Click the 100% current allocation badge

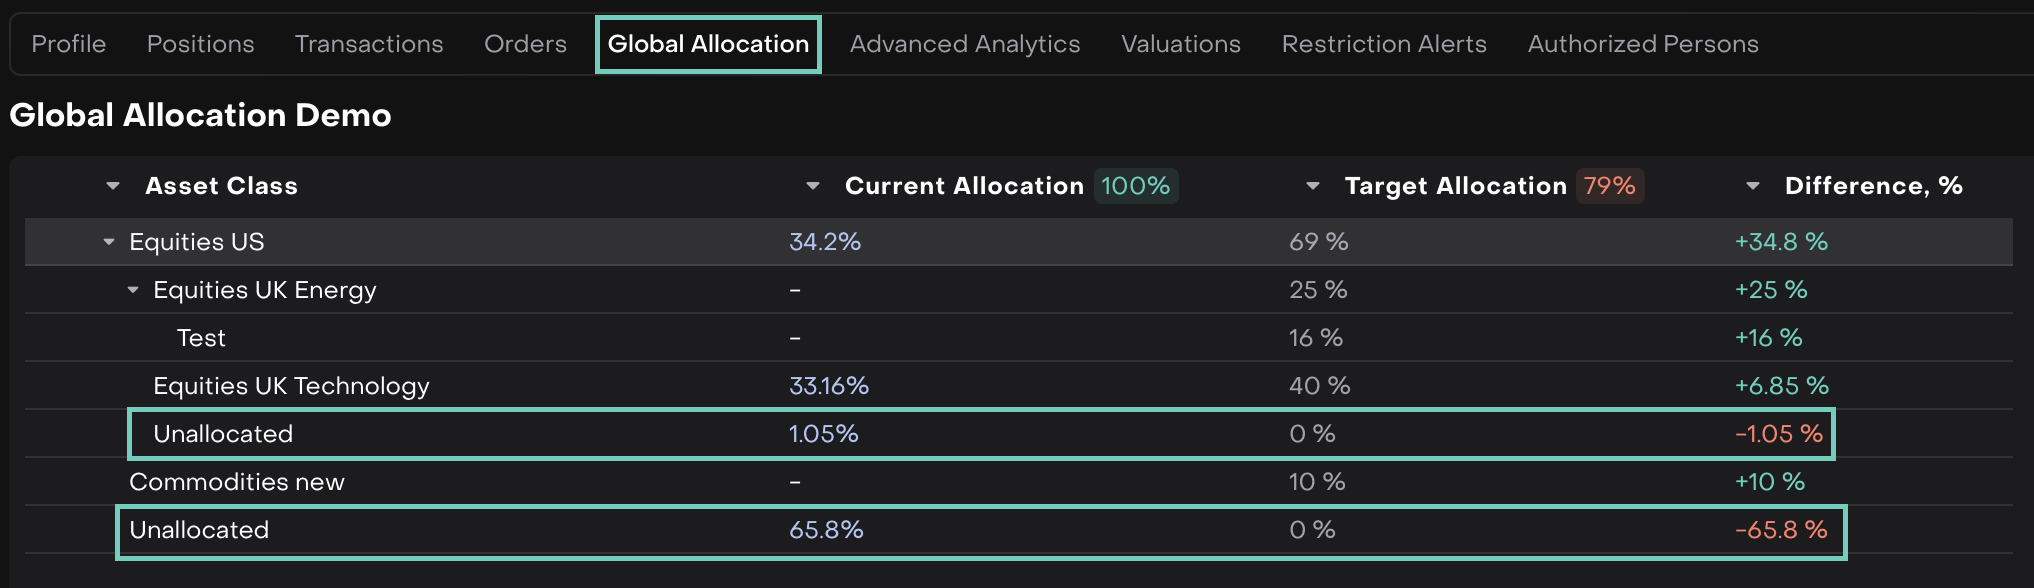[1136, 186]
